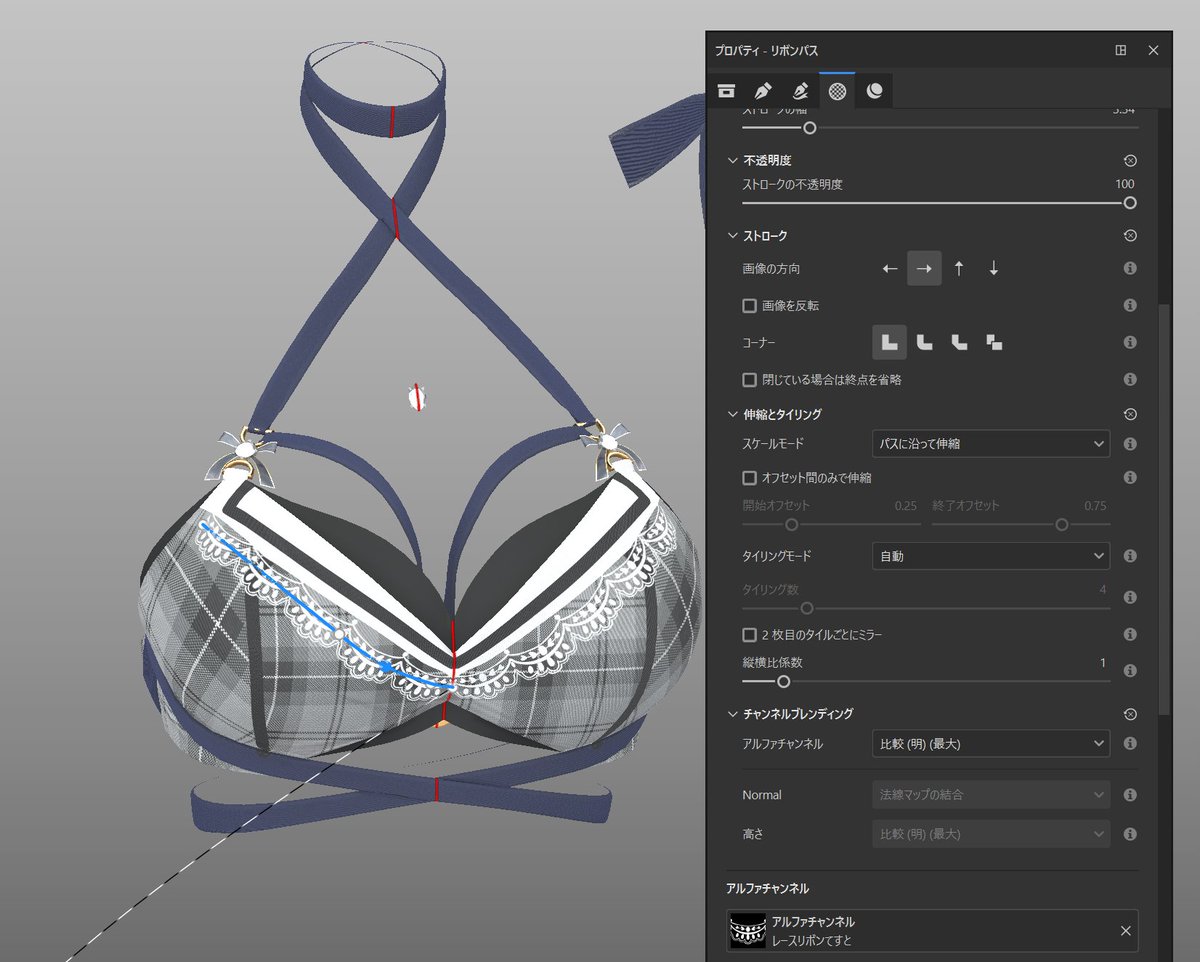
Task: Show info for 画像の方向
Action: 1130,269
